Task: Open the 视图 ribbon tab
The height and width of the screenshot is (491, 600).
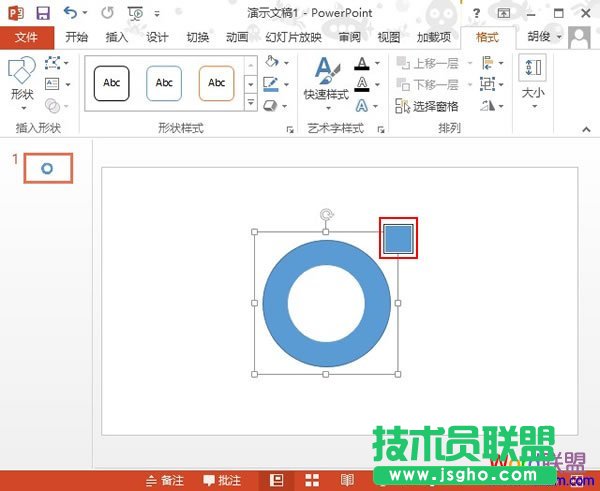Action: tap(389, 37)
